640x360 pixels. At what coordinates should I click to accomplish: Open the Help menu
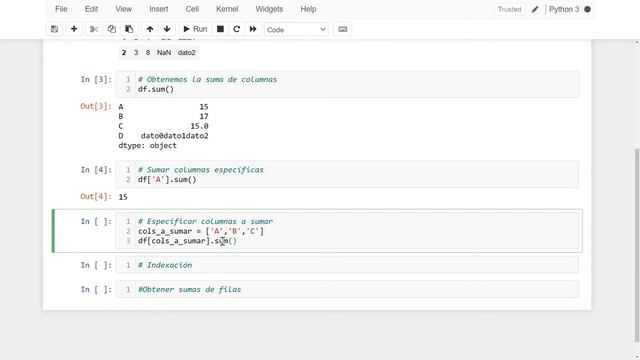point(308,9)
